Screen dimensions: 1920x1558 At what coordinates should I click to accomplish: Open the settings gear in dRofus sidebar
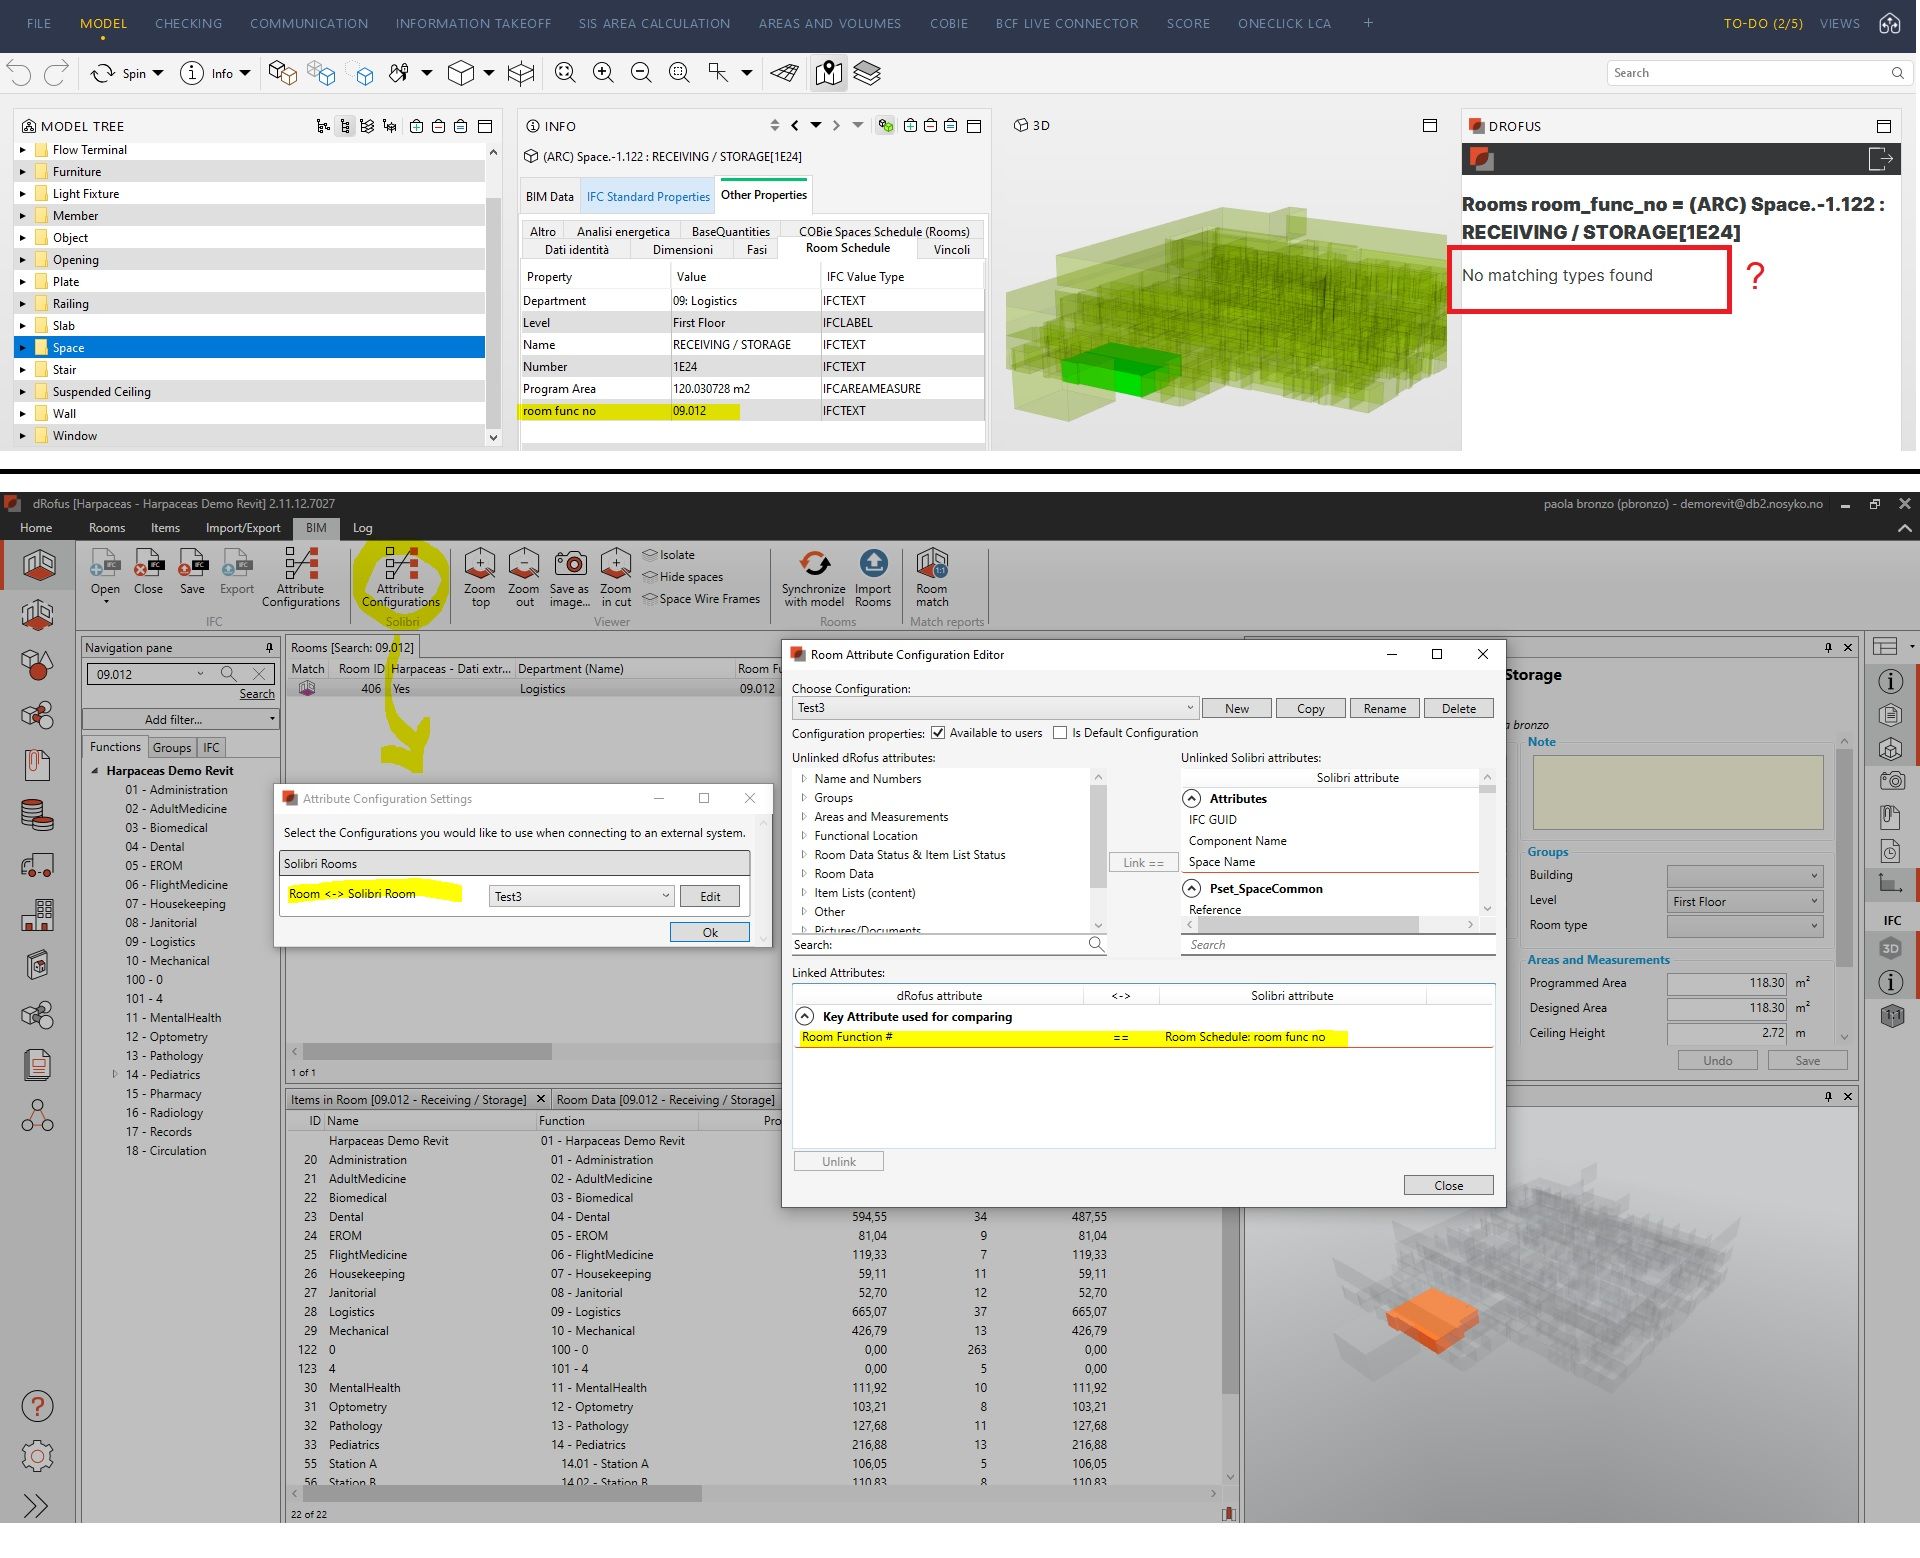(x=37, y=1456)
